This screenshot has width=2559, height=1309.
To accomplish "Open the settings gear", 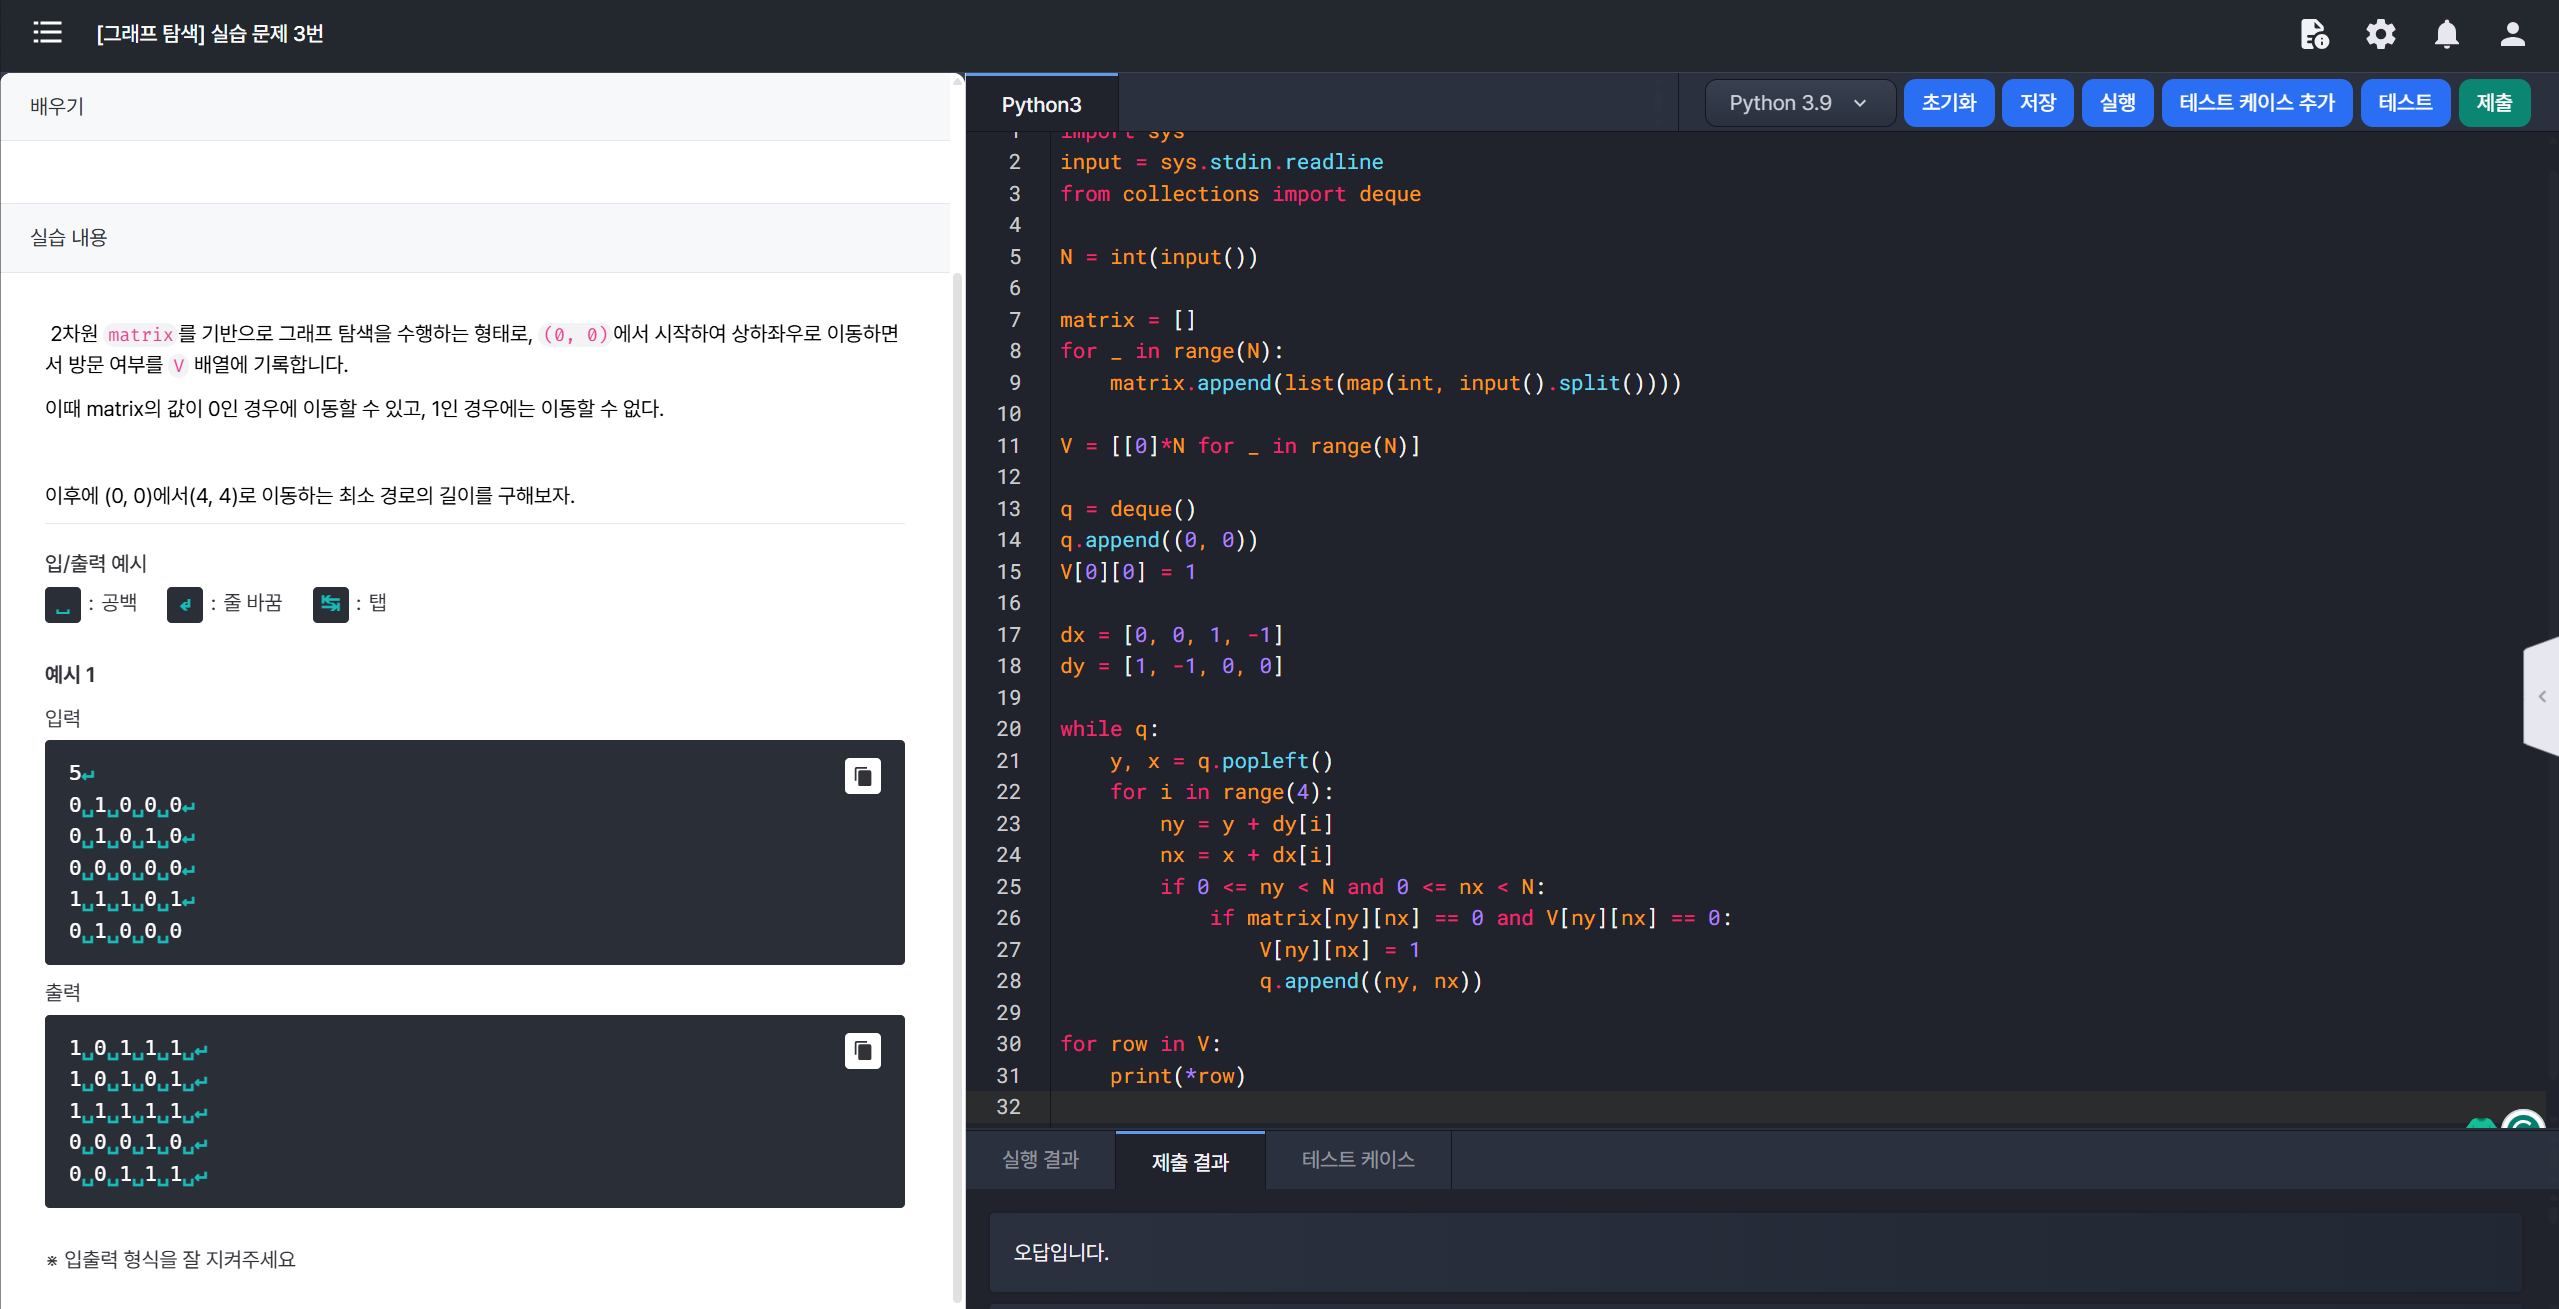I will pyautogui.click(x=2381, y=34).
